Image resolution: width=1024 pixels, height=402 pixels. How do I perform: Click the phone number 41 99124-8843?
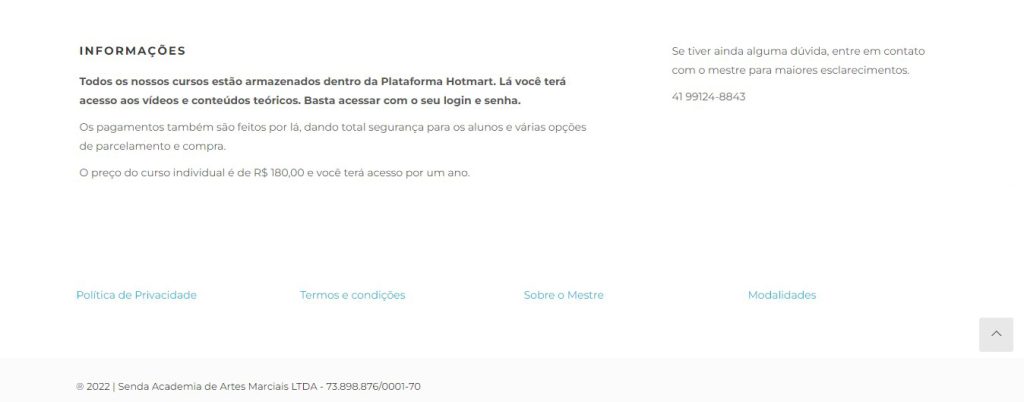coord(709,97)
